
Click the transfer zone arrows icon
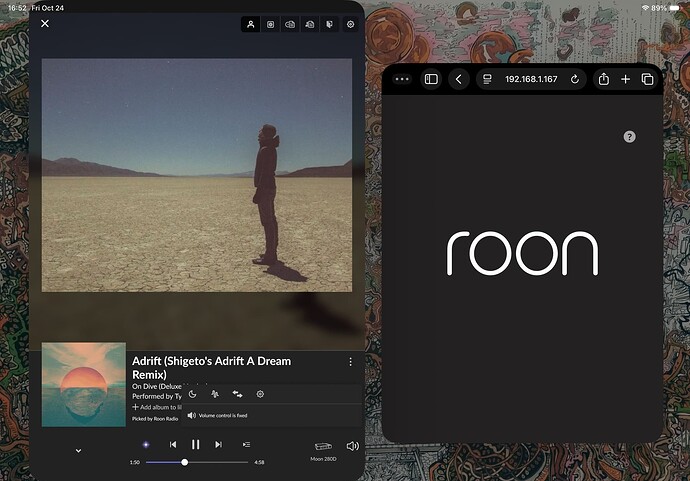point(237,394)
